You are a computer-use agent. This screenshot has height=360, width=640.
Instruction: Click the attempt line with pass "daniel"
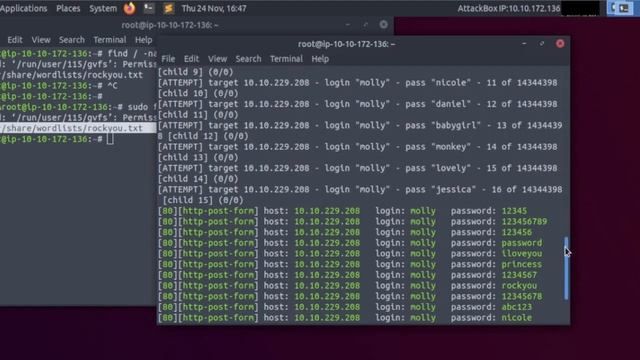tap(358, 104)
